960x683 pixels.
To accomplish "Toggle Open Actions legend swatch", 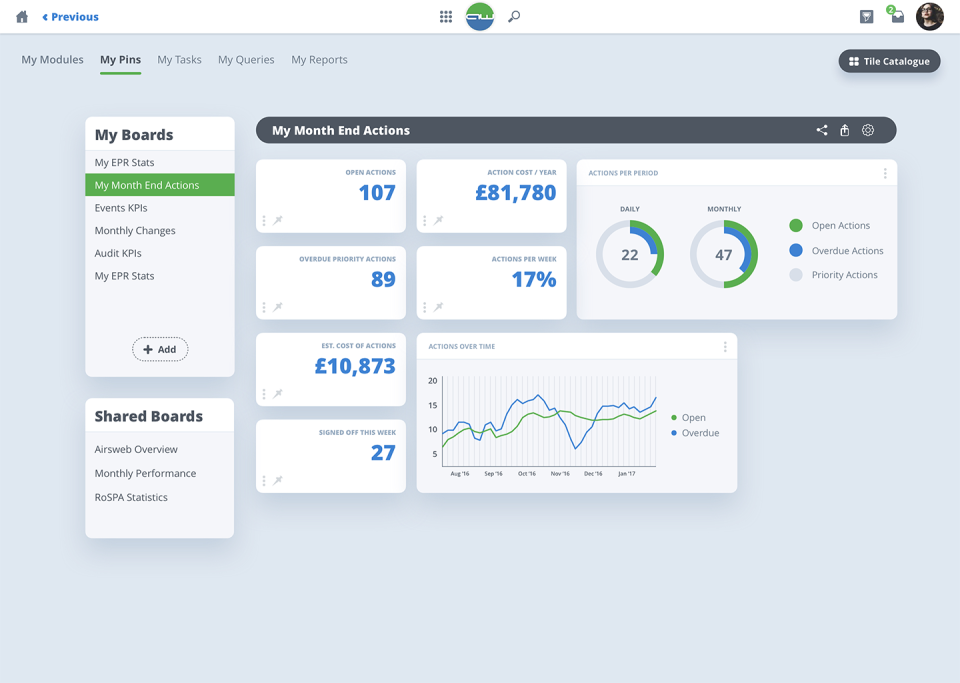I will click(796, 225).
